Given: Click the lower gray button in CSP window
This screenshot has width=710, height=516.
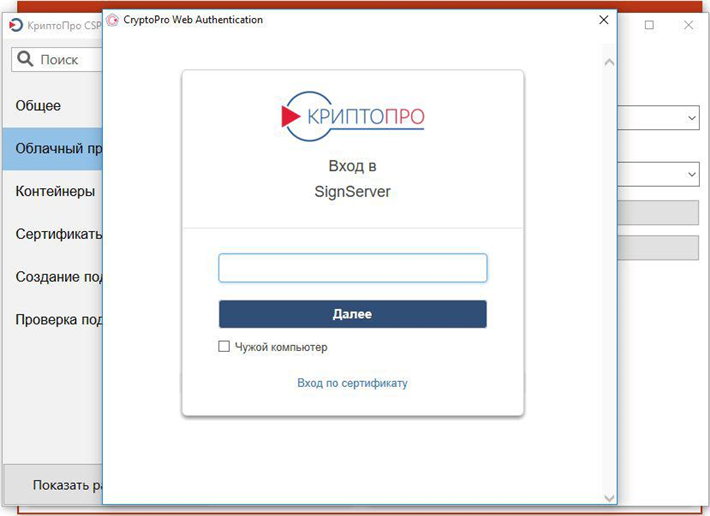Looking at the screenshot, I should coord(658,248).
